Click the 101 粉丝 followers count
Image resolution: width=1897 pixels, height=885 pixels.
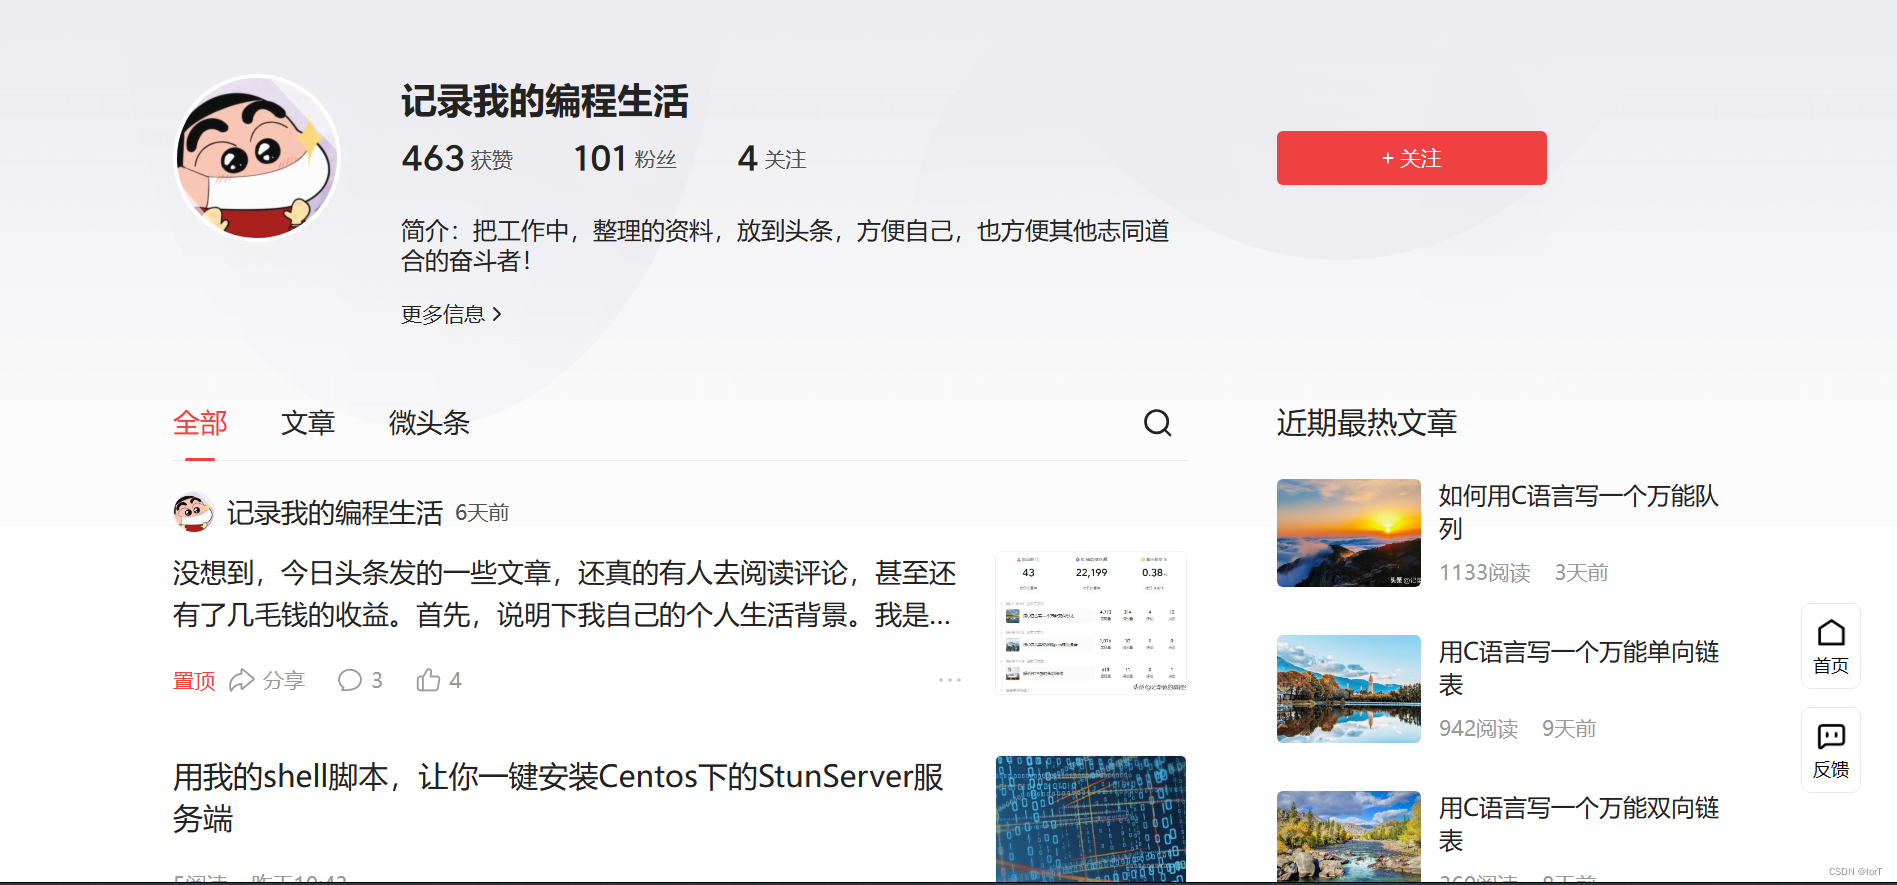(625, 158)
